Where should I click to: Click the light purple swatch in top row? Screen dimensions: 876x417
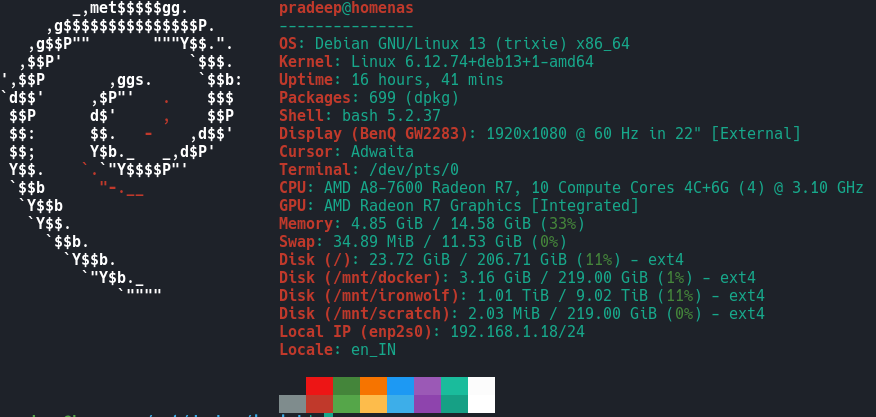[x=427, y=386]
